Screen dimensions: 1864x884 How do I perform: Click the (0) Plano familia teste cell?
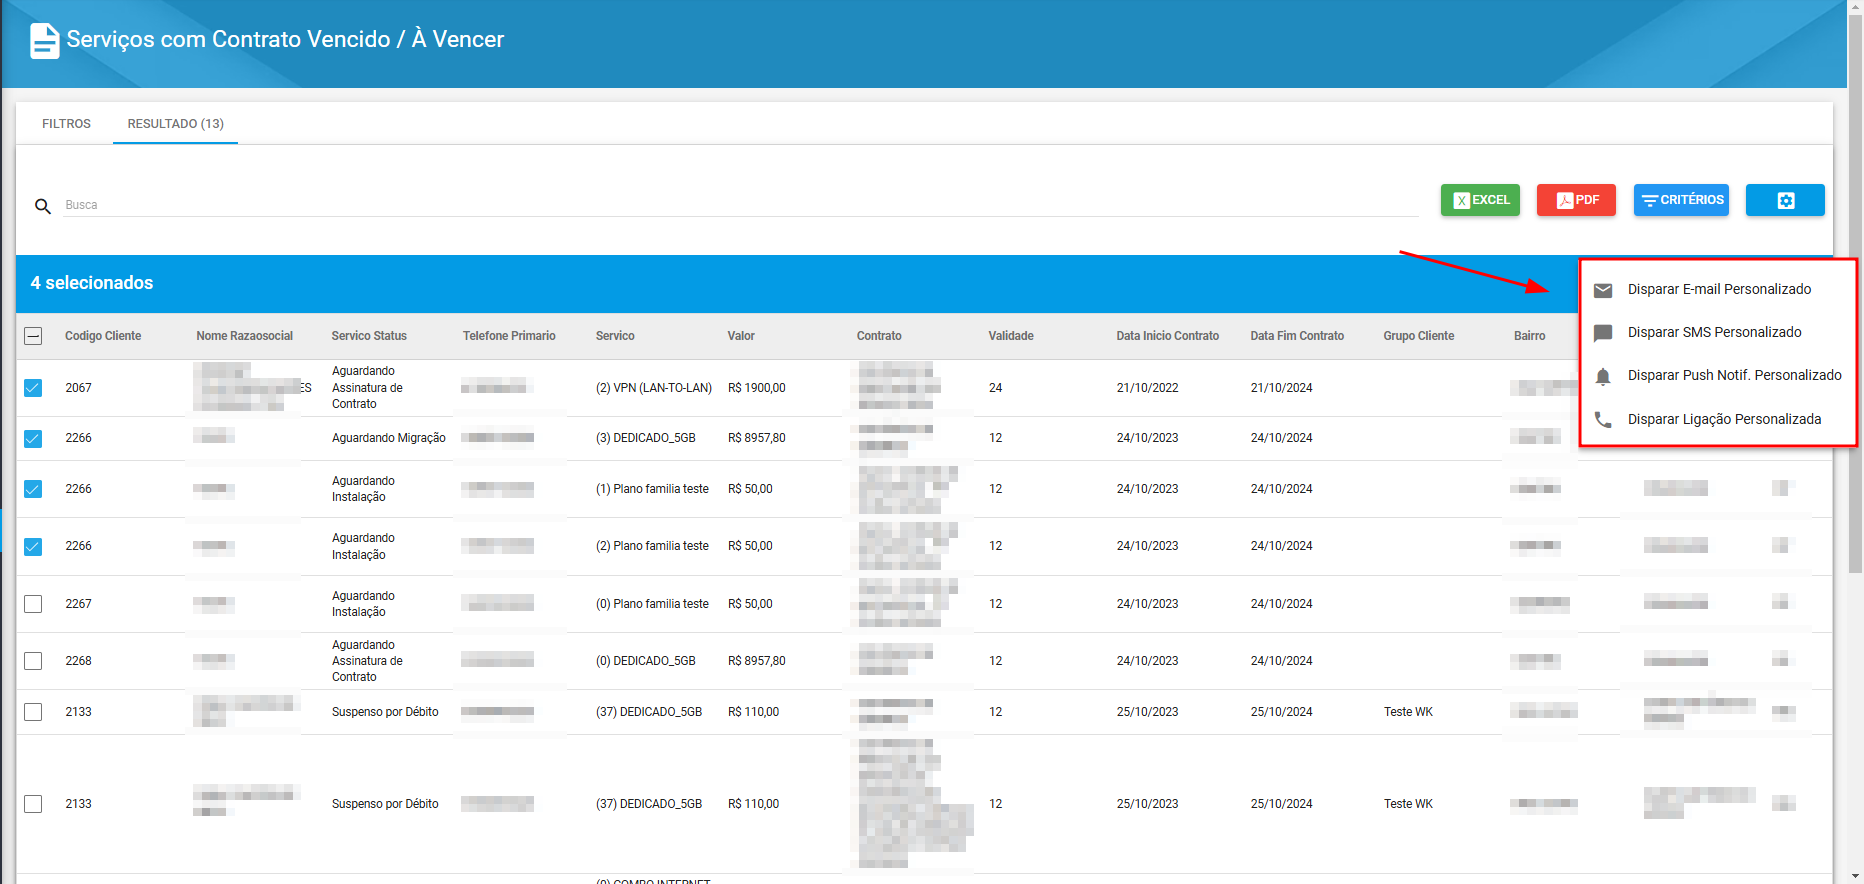pyautogui.click(x=652, y=604)
